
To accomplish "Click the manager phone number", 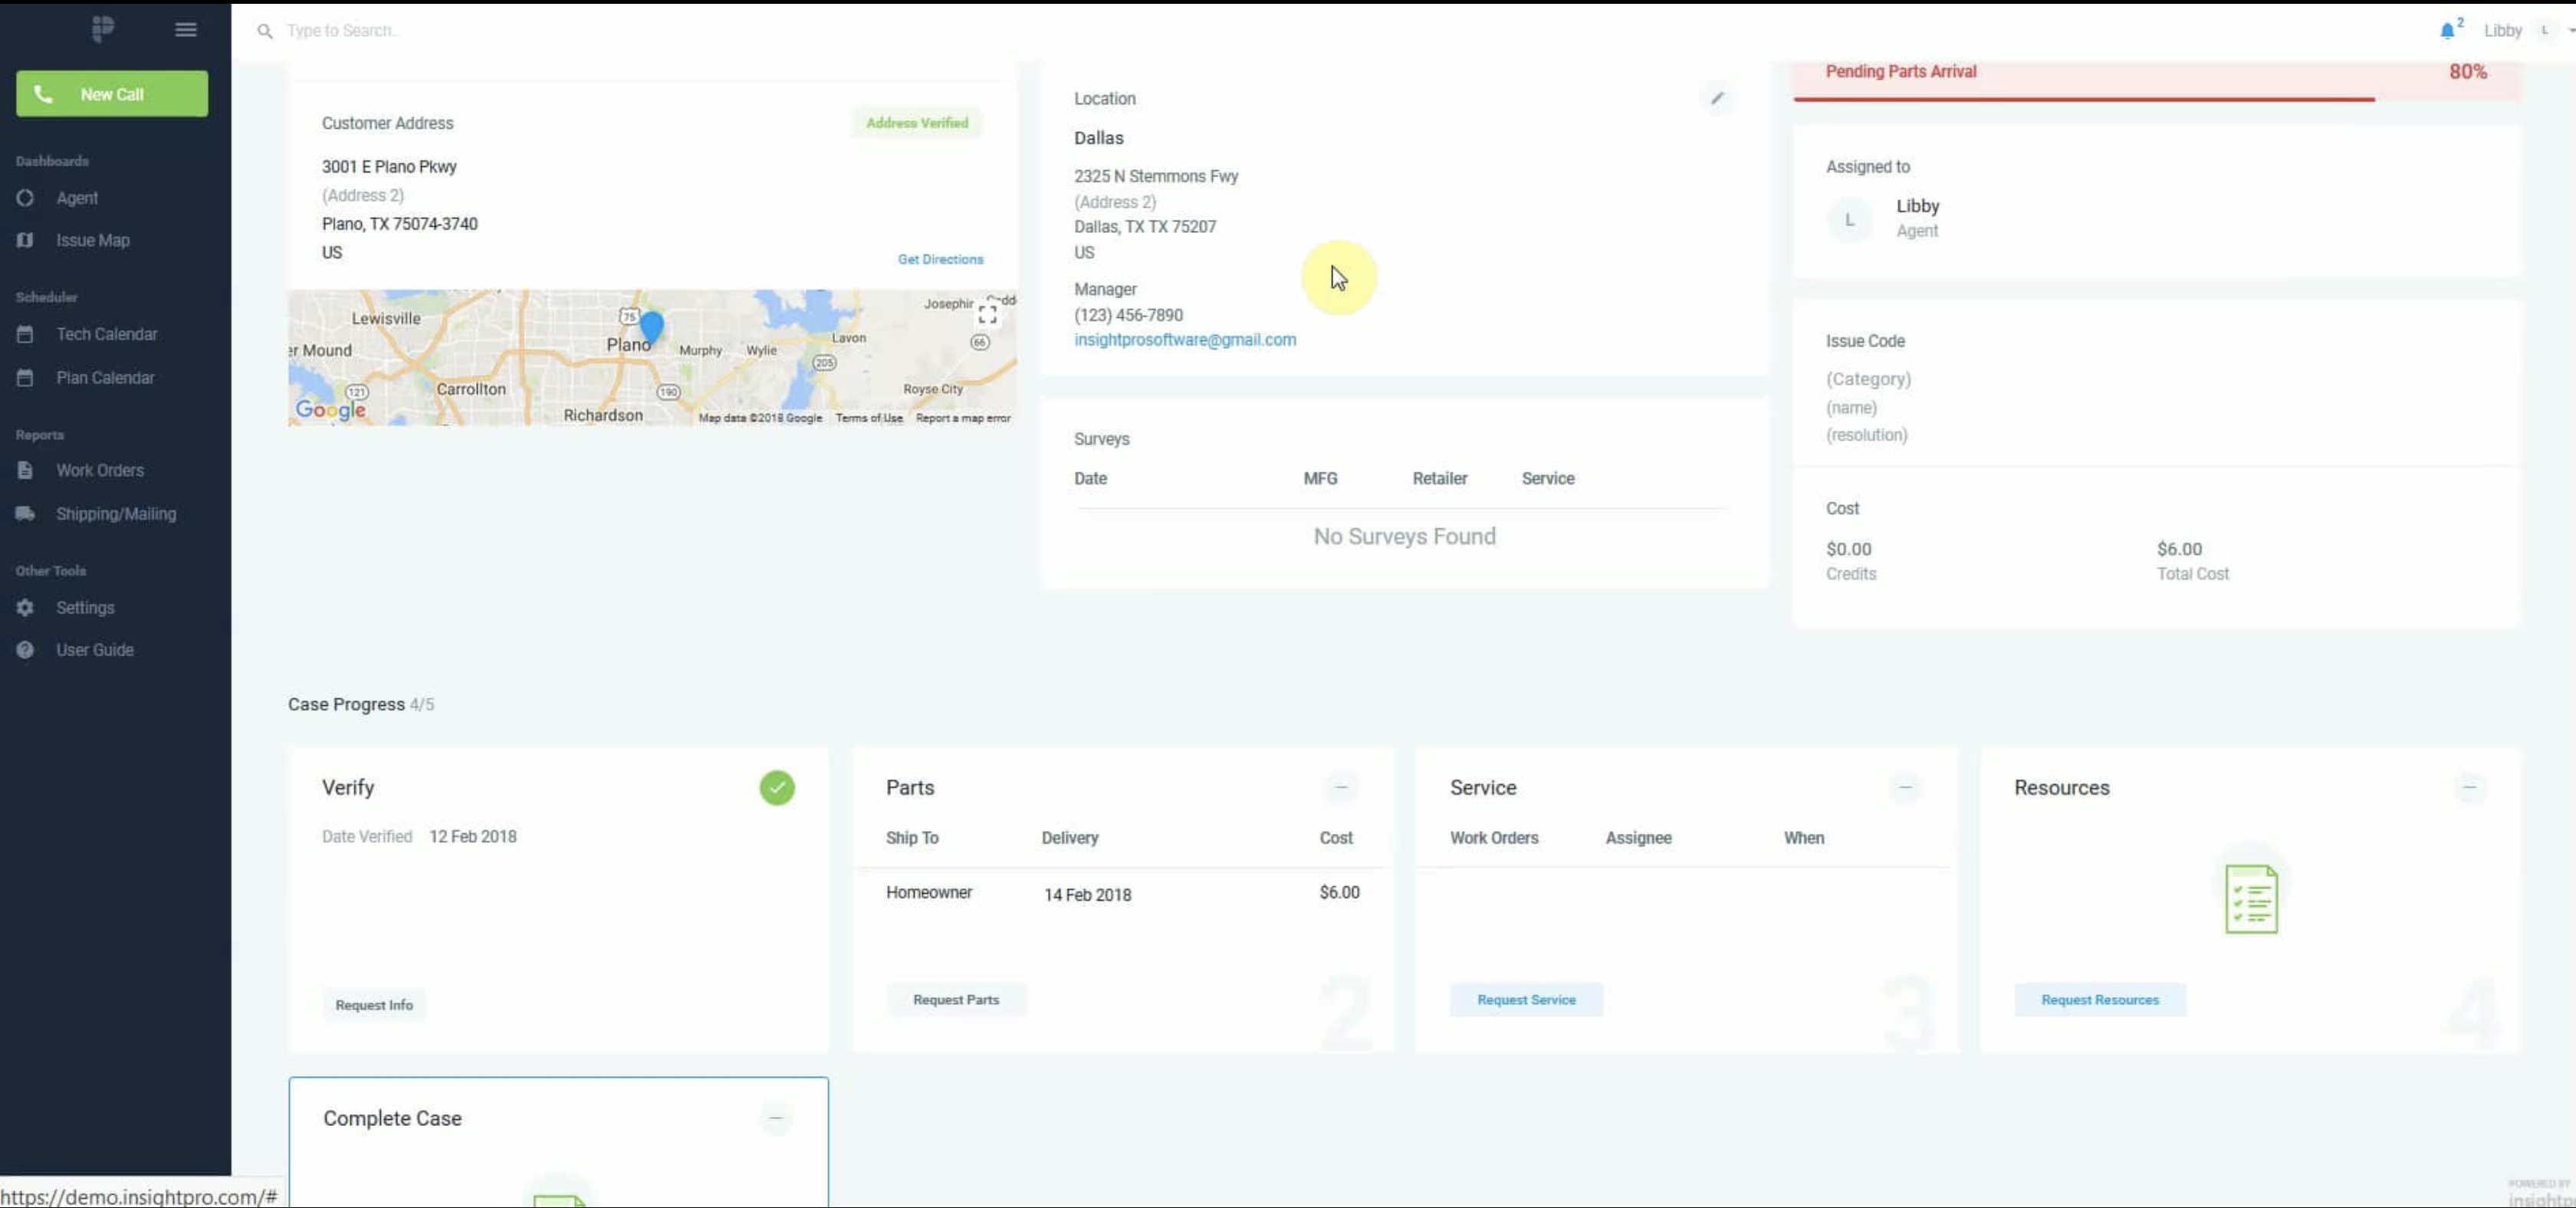I will point(1128,315).
